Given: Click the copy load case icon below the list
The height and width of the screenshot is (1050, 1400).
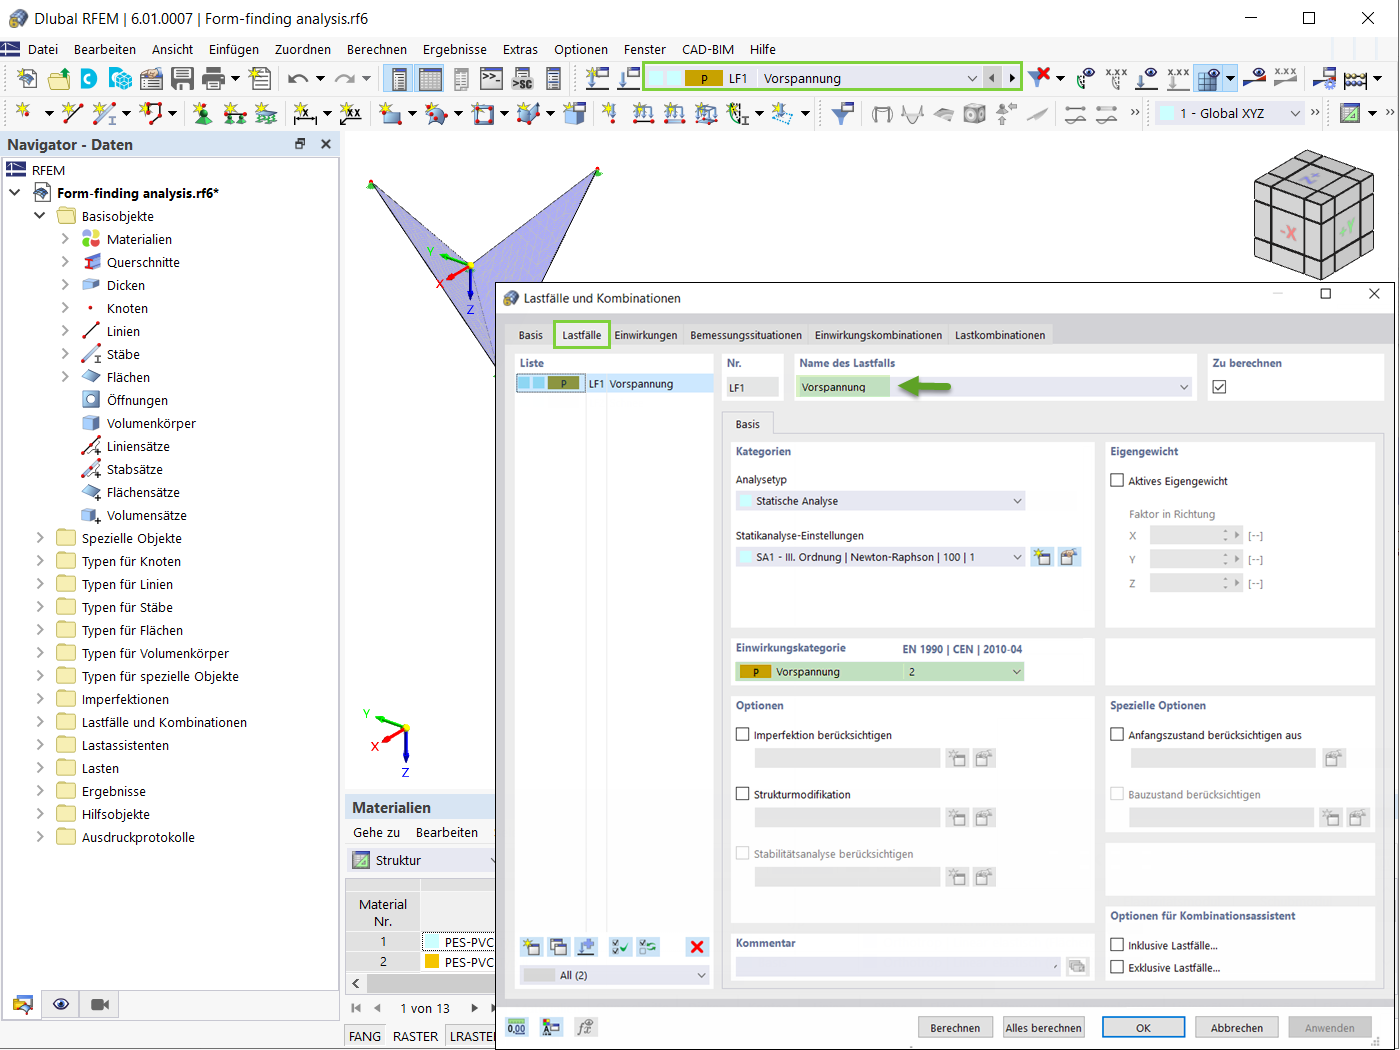Looking at the screenshot, I should [559, 946].
